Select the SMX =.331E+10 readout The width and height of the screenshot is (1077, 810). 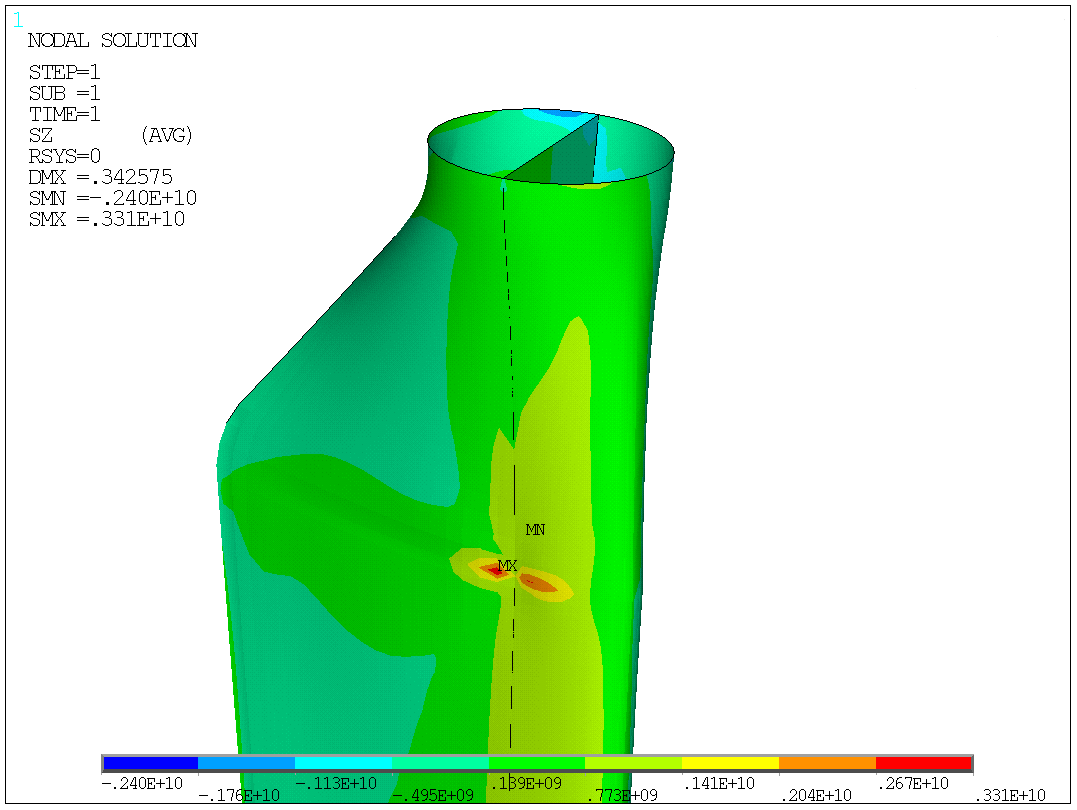[x=106, y=219]
